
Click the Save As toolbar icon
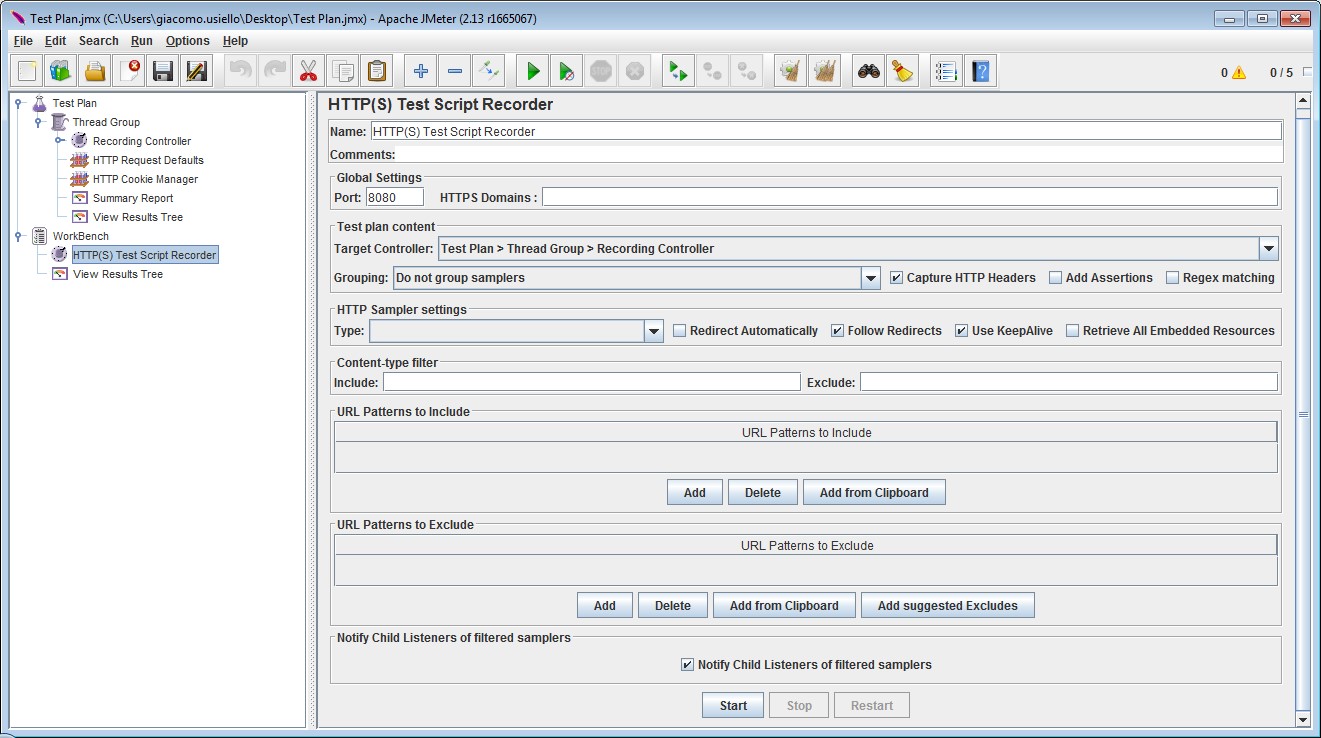click(x=197, y=71)
